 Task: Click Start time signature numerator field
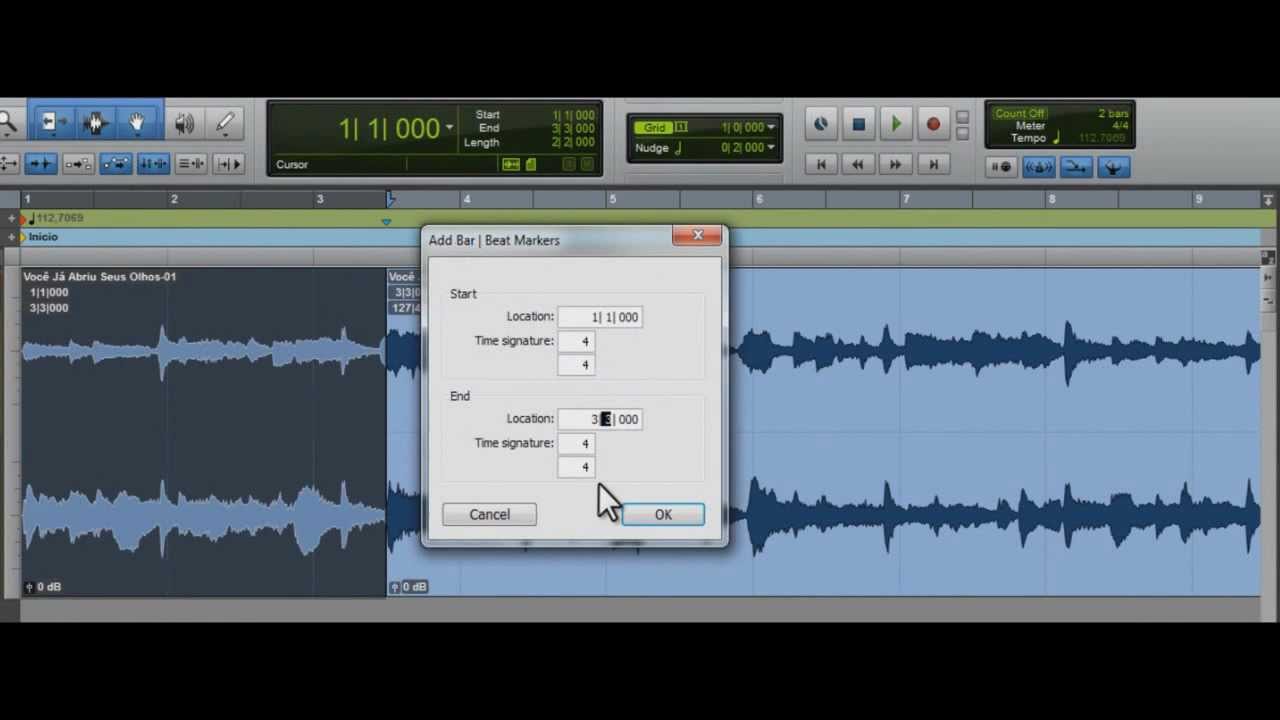coord(576,341)
